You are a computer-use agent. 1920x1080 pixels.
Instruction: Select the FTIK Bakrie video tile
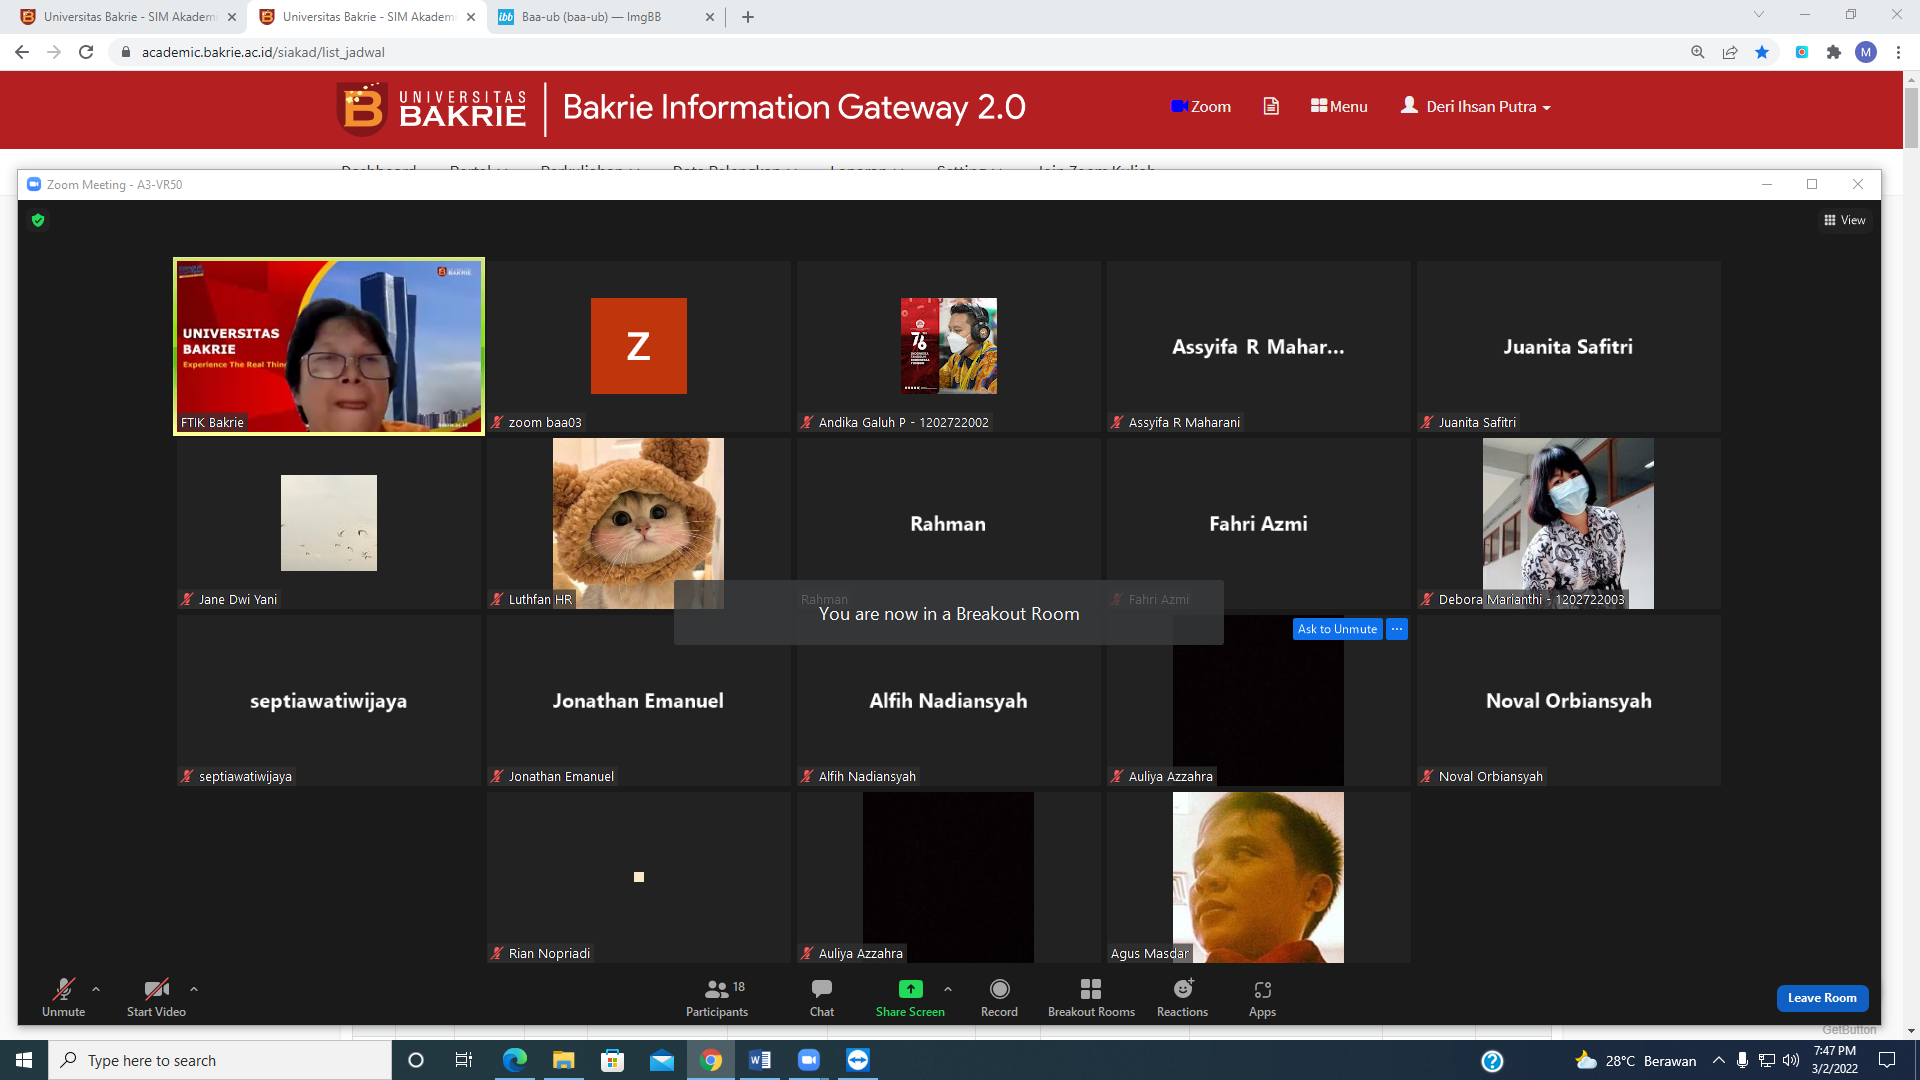[x=329, y=346]
